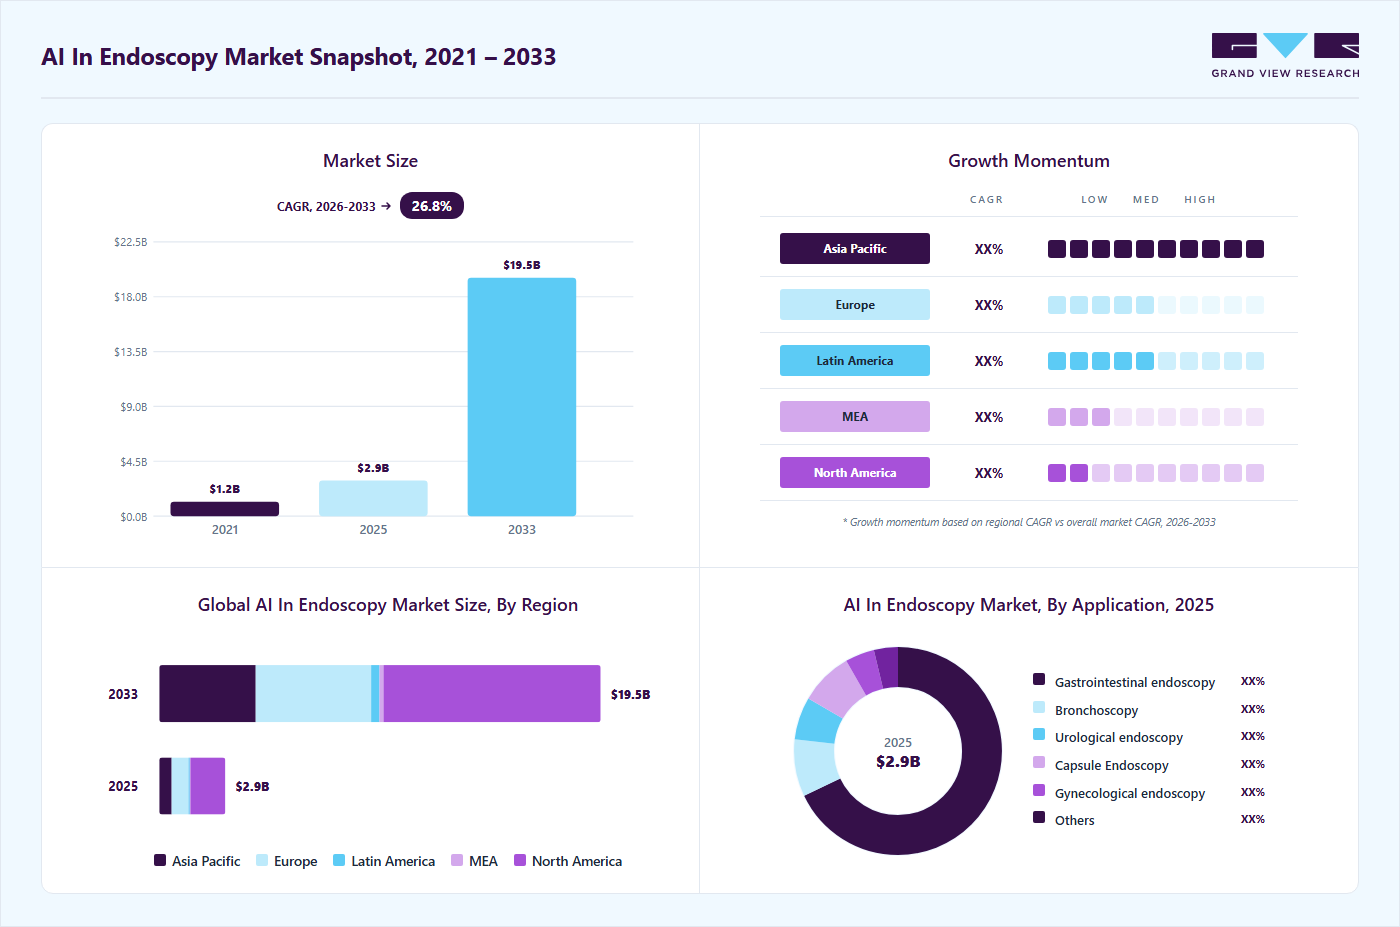Click the Gastrointestinal endoscopy XX% value
This screenshot has width=1400, height=927.
pos(1253,681)
